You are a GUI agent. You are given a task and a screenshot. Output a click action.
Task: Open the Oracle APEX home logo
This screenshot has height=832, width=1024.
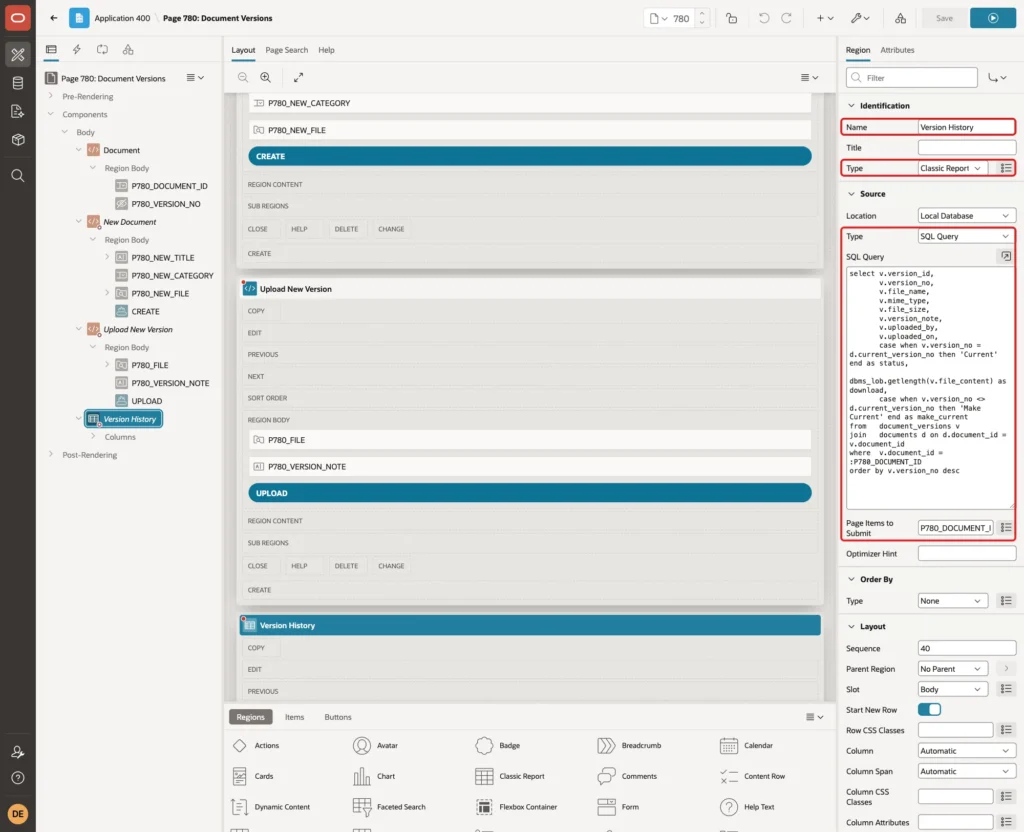tap(18, 18)
